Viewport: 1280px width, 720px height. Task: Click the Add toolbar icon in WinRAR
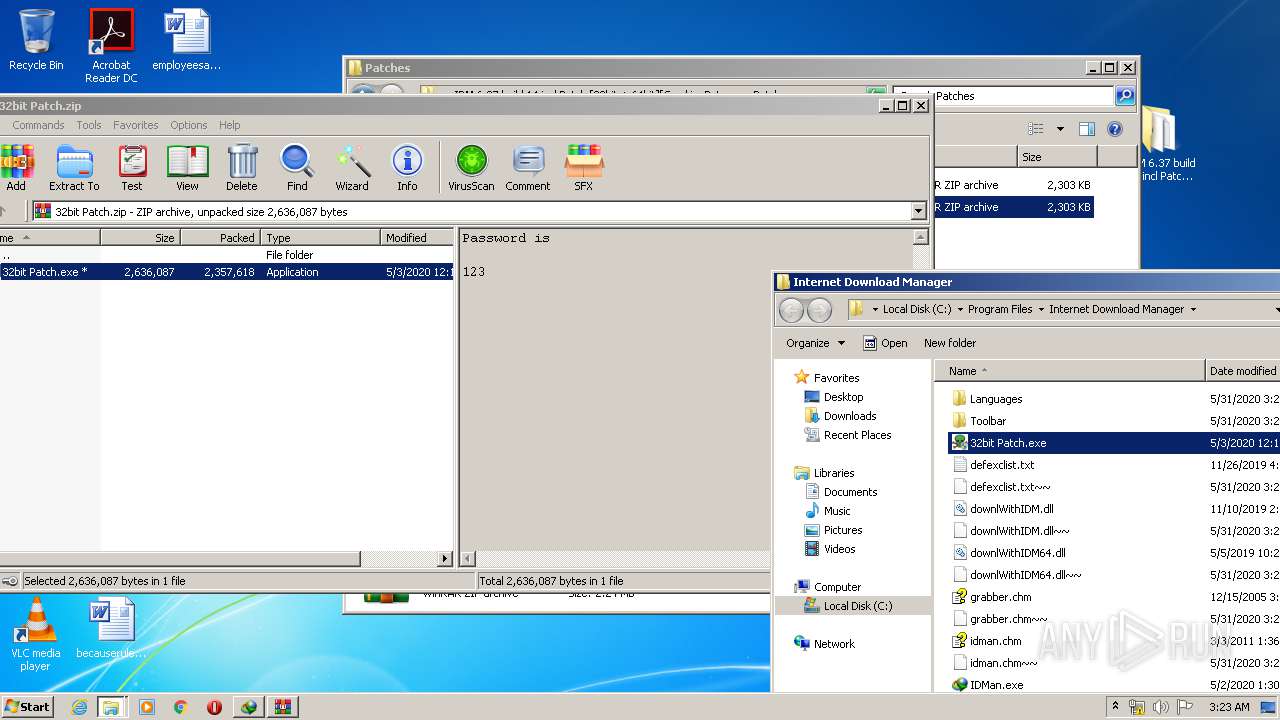click(16, 167)
